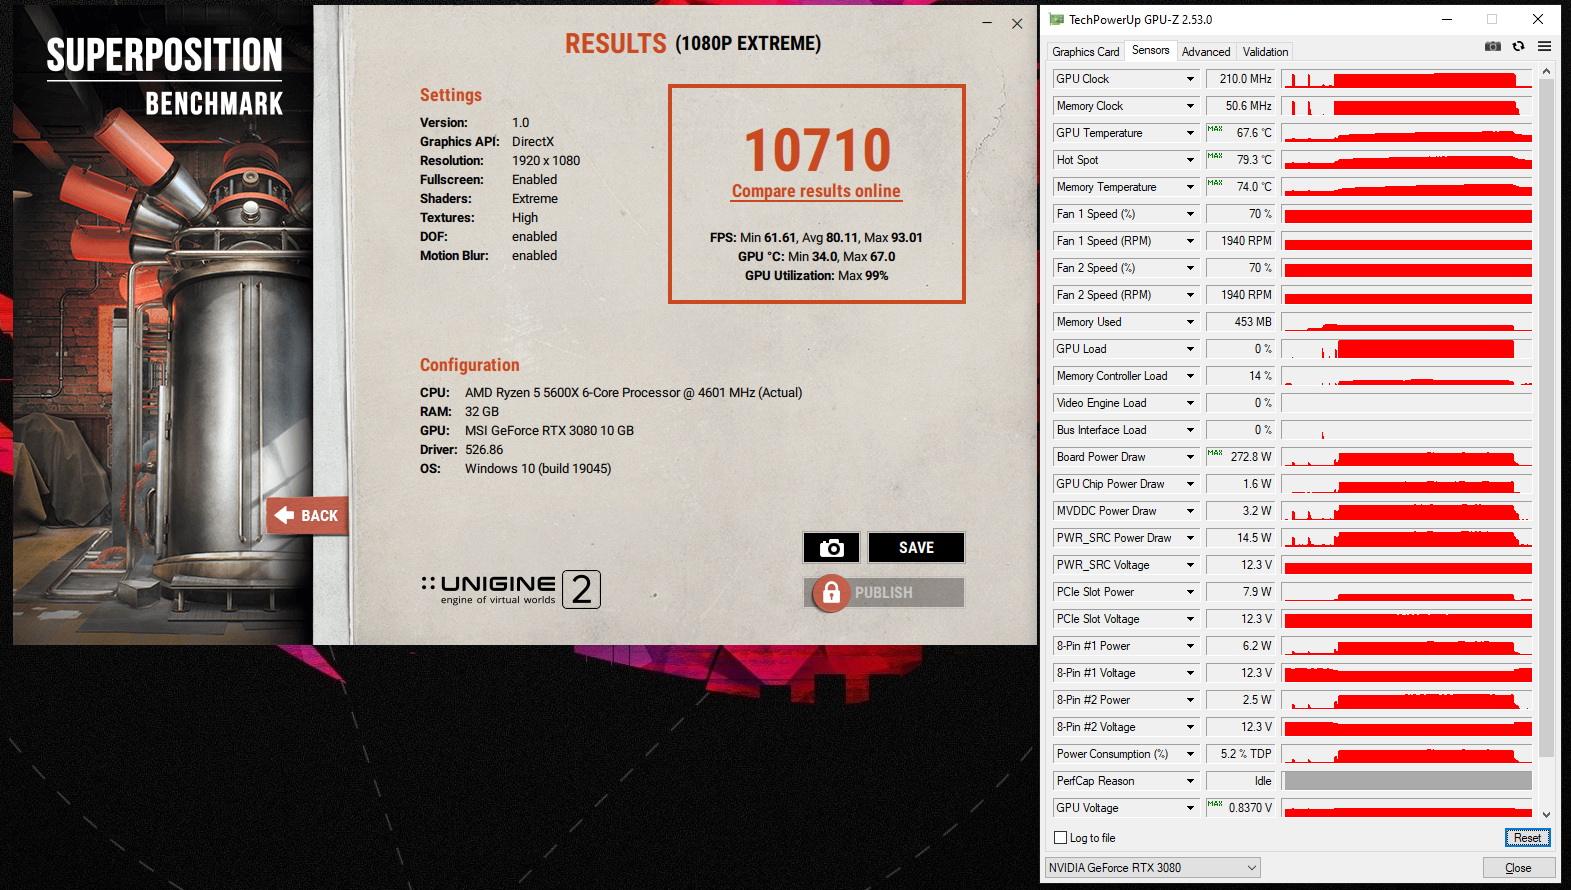
Task: Open the Power Consumption (%) dropdown
Action: [x=1190, y=754]
